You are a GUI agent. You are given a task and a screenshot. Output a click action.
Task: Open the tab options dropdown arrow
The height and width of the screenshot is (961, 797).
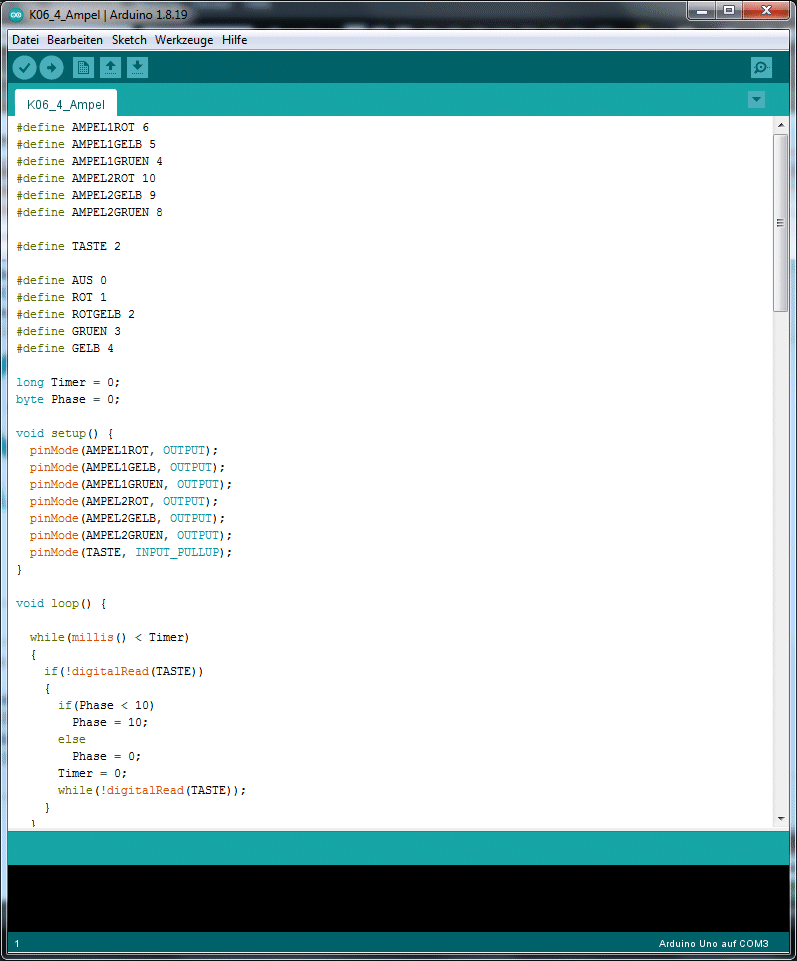tap(757, 99)
